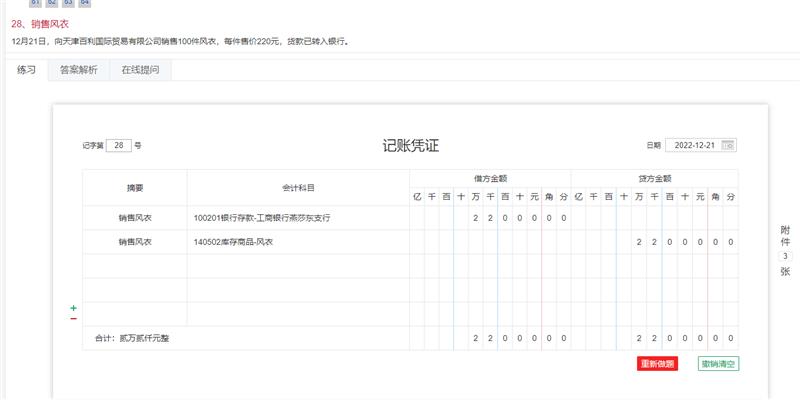
Task: Open the 答案解析 tab
Action: [78, 70]
